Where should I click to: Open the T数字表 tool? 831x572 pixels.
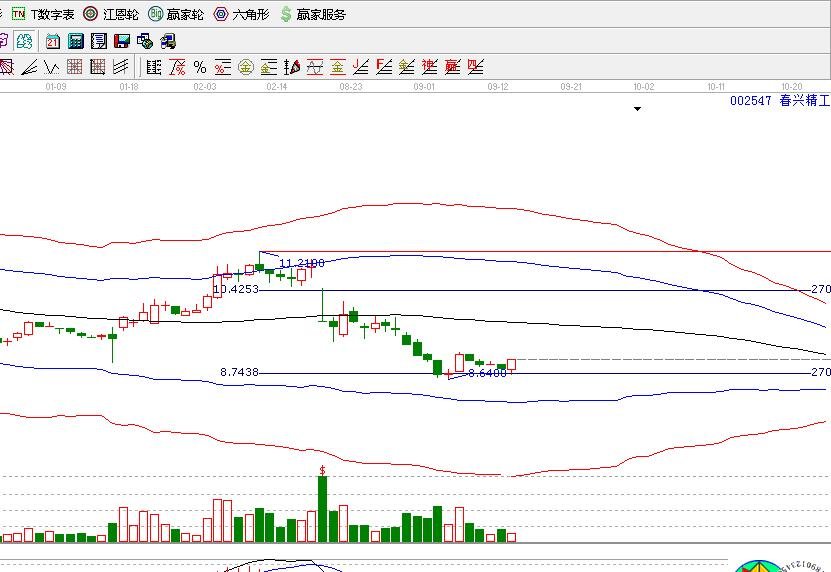(43, 14)
